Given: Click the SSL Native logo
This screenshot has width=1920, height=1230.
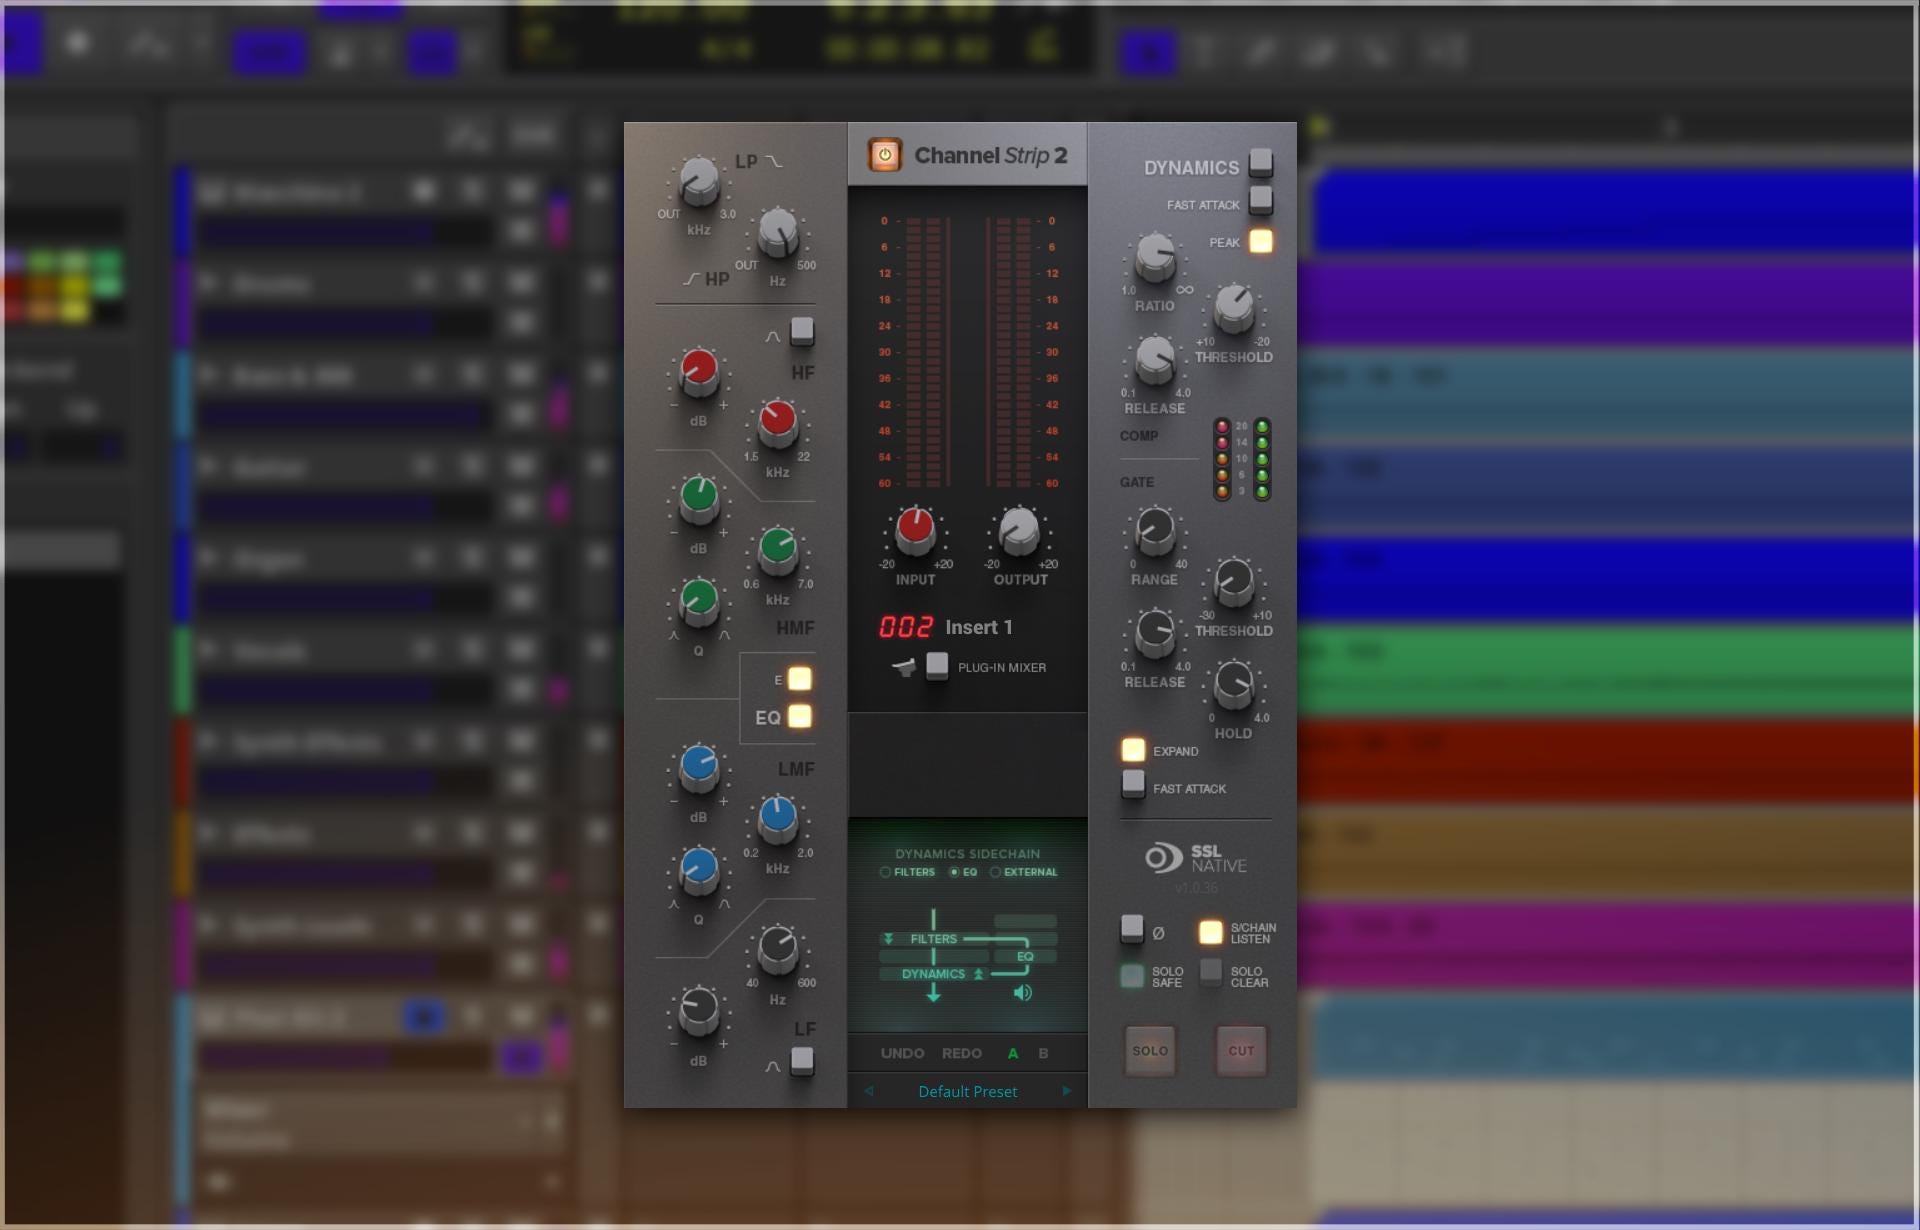Looking at the screenshot, I should click(x=1196, y=858).
